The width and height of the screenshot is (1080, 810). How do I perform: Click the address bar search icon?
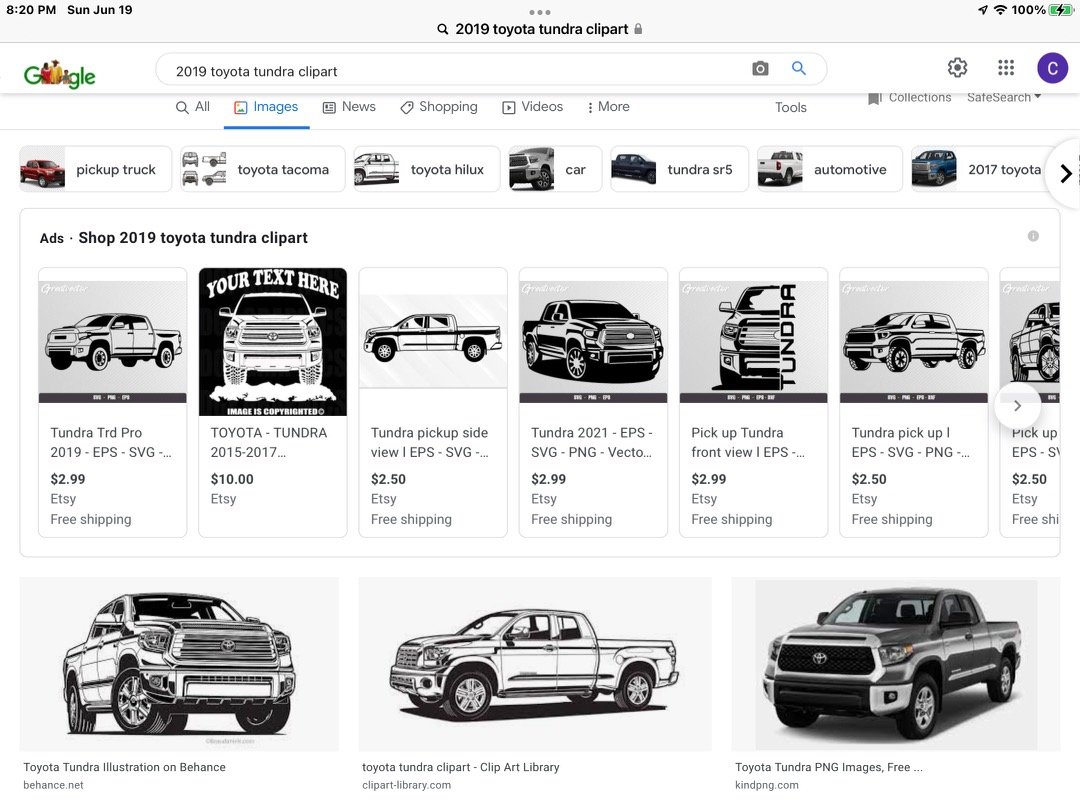[443, 29]
